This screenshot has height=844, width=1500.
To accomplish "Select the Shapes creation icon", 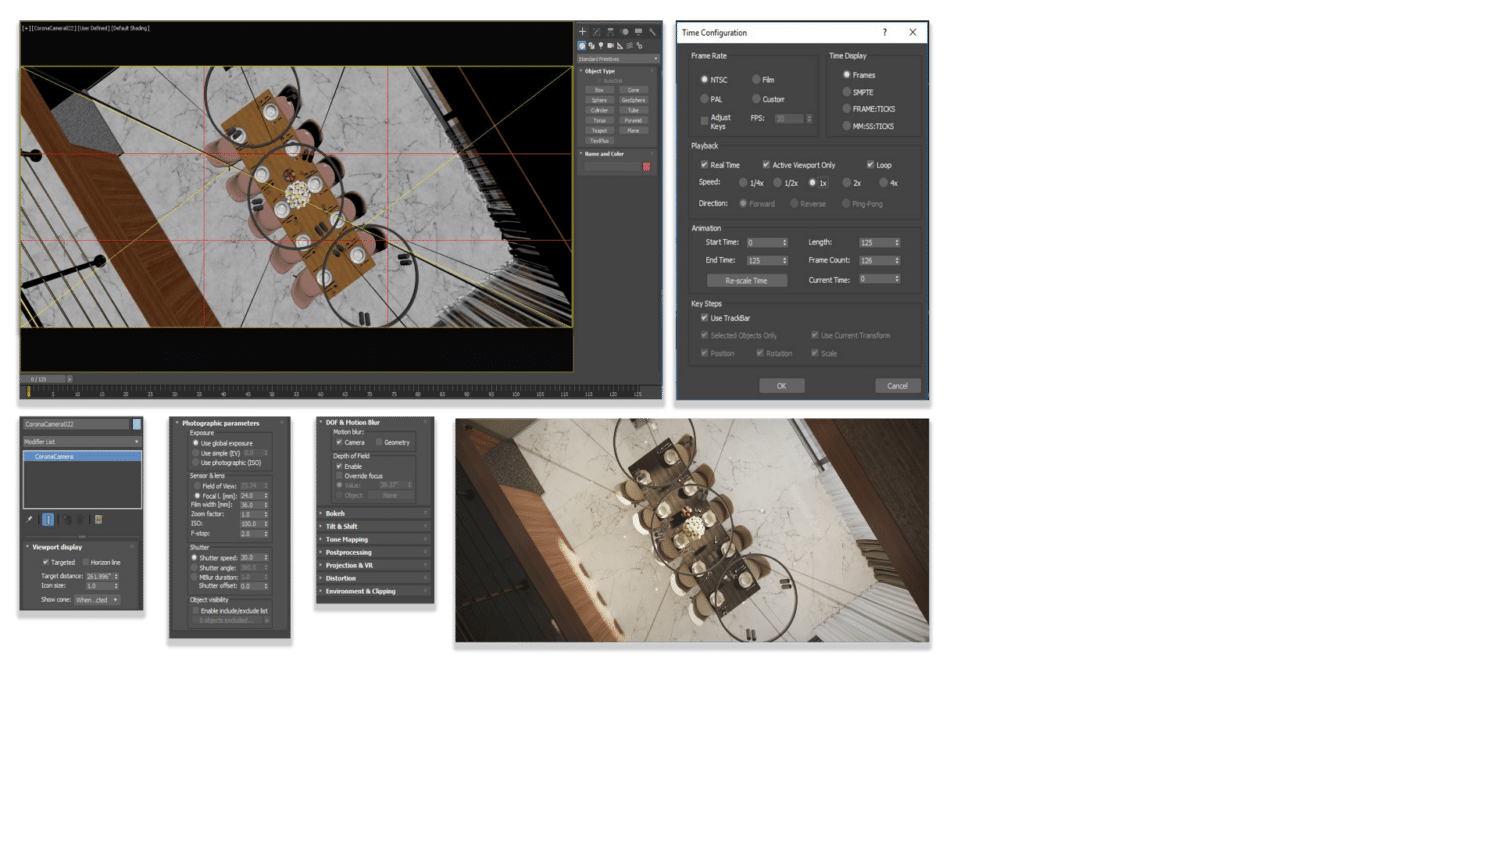I will click(x=592, y=46).
